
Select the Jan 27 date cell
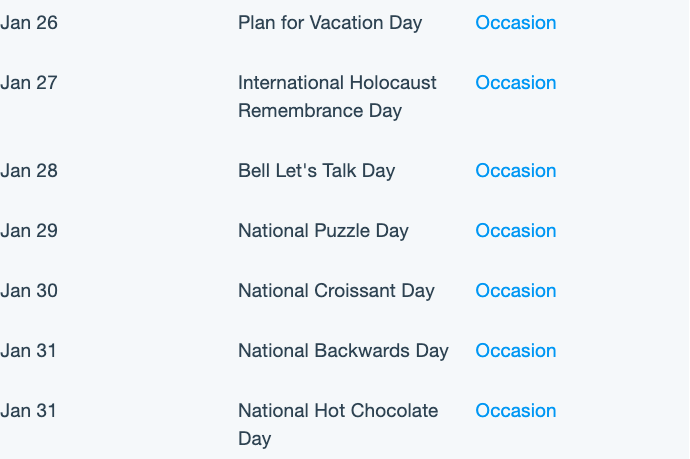coord(29,83)
